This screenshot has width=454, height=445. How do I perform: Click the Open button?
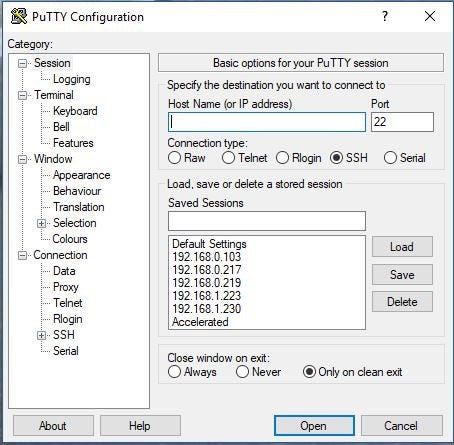[314, 426]
